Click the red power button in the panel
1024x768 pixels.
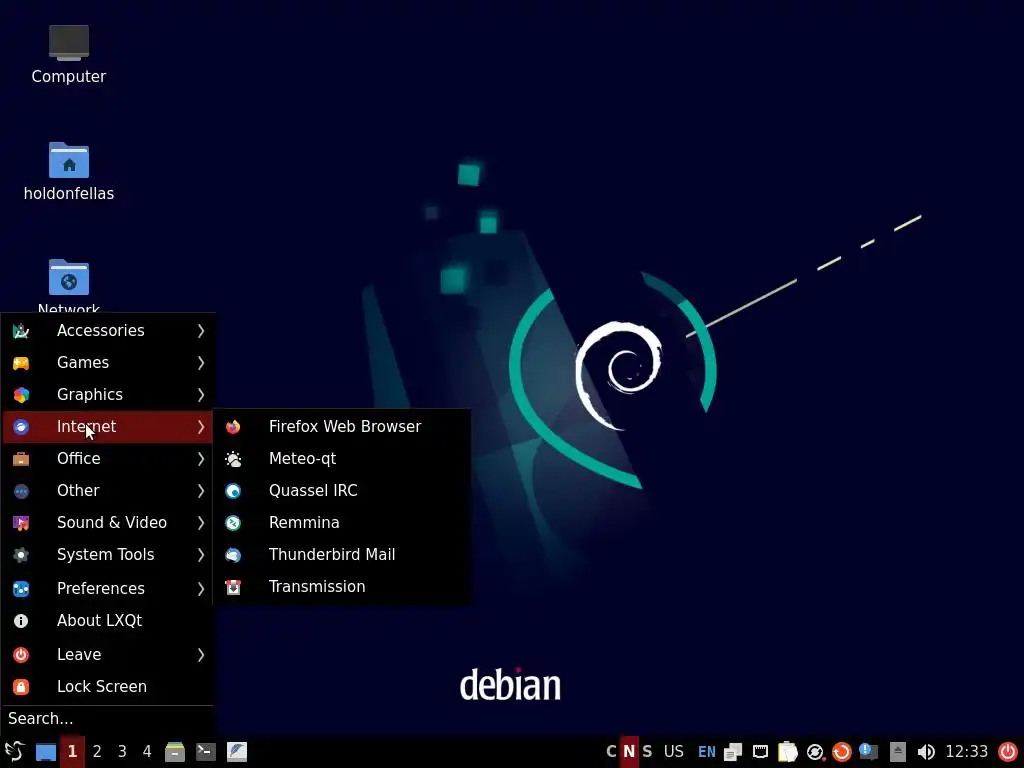1008,752
